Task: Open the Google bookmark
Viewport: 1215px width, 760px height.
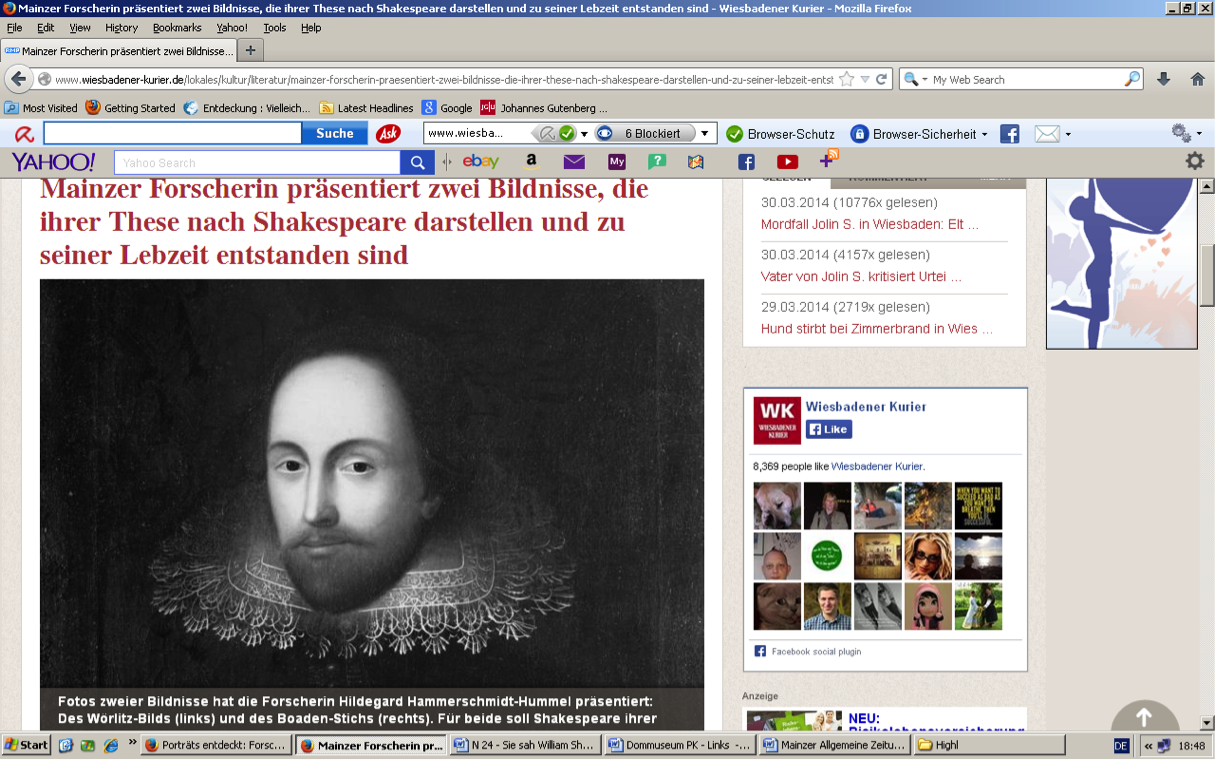Action: (447, 108)
